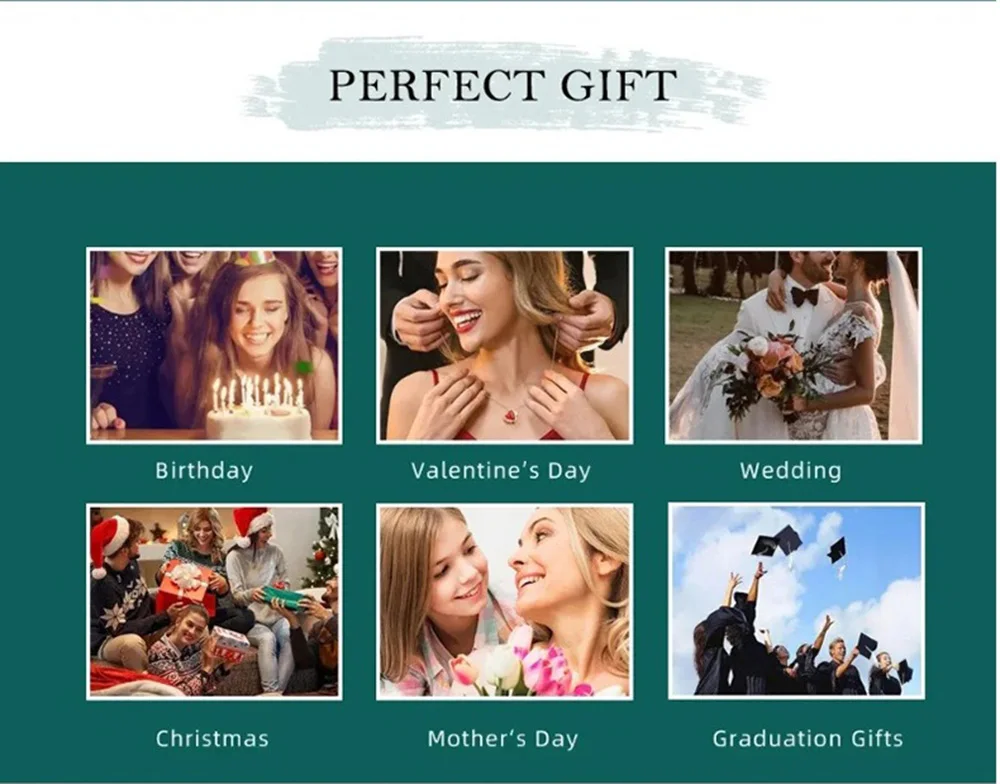Open the Wedding couple photo
1000x784 pixels.
coord(793,345)
